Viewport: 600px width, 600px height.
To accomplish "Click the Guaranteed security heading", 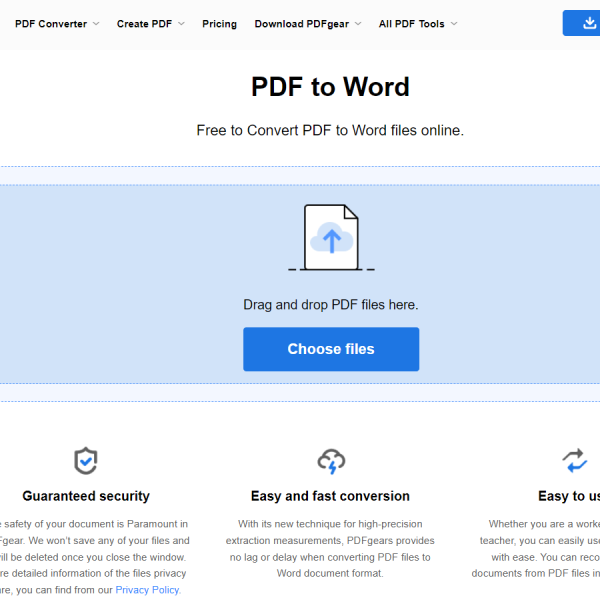I will point(86,496).
